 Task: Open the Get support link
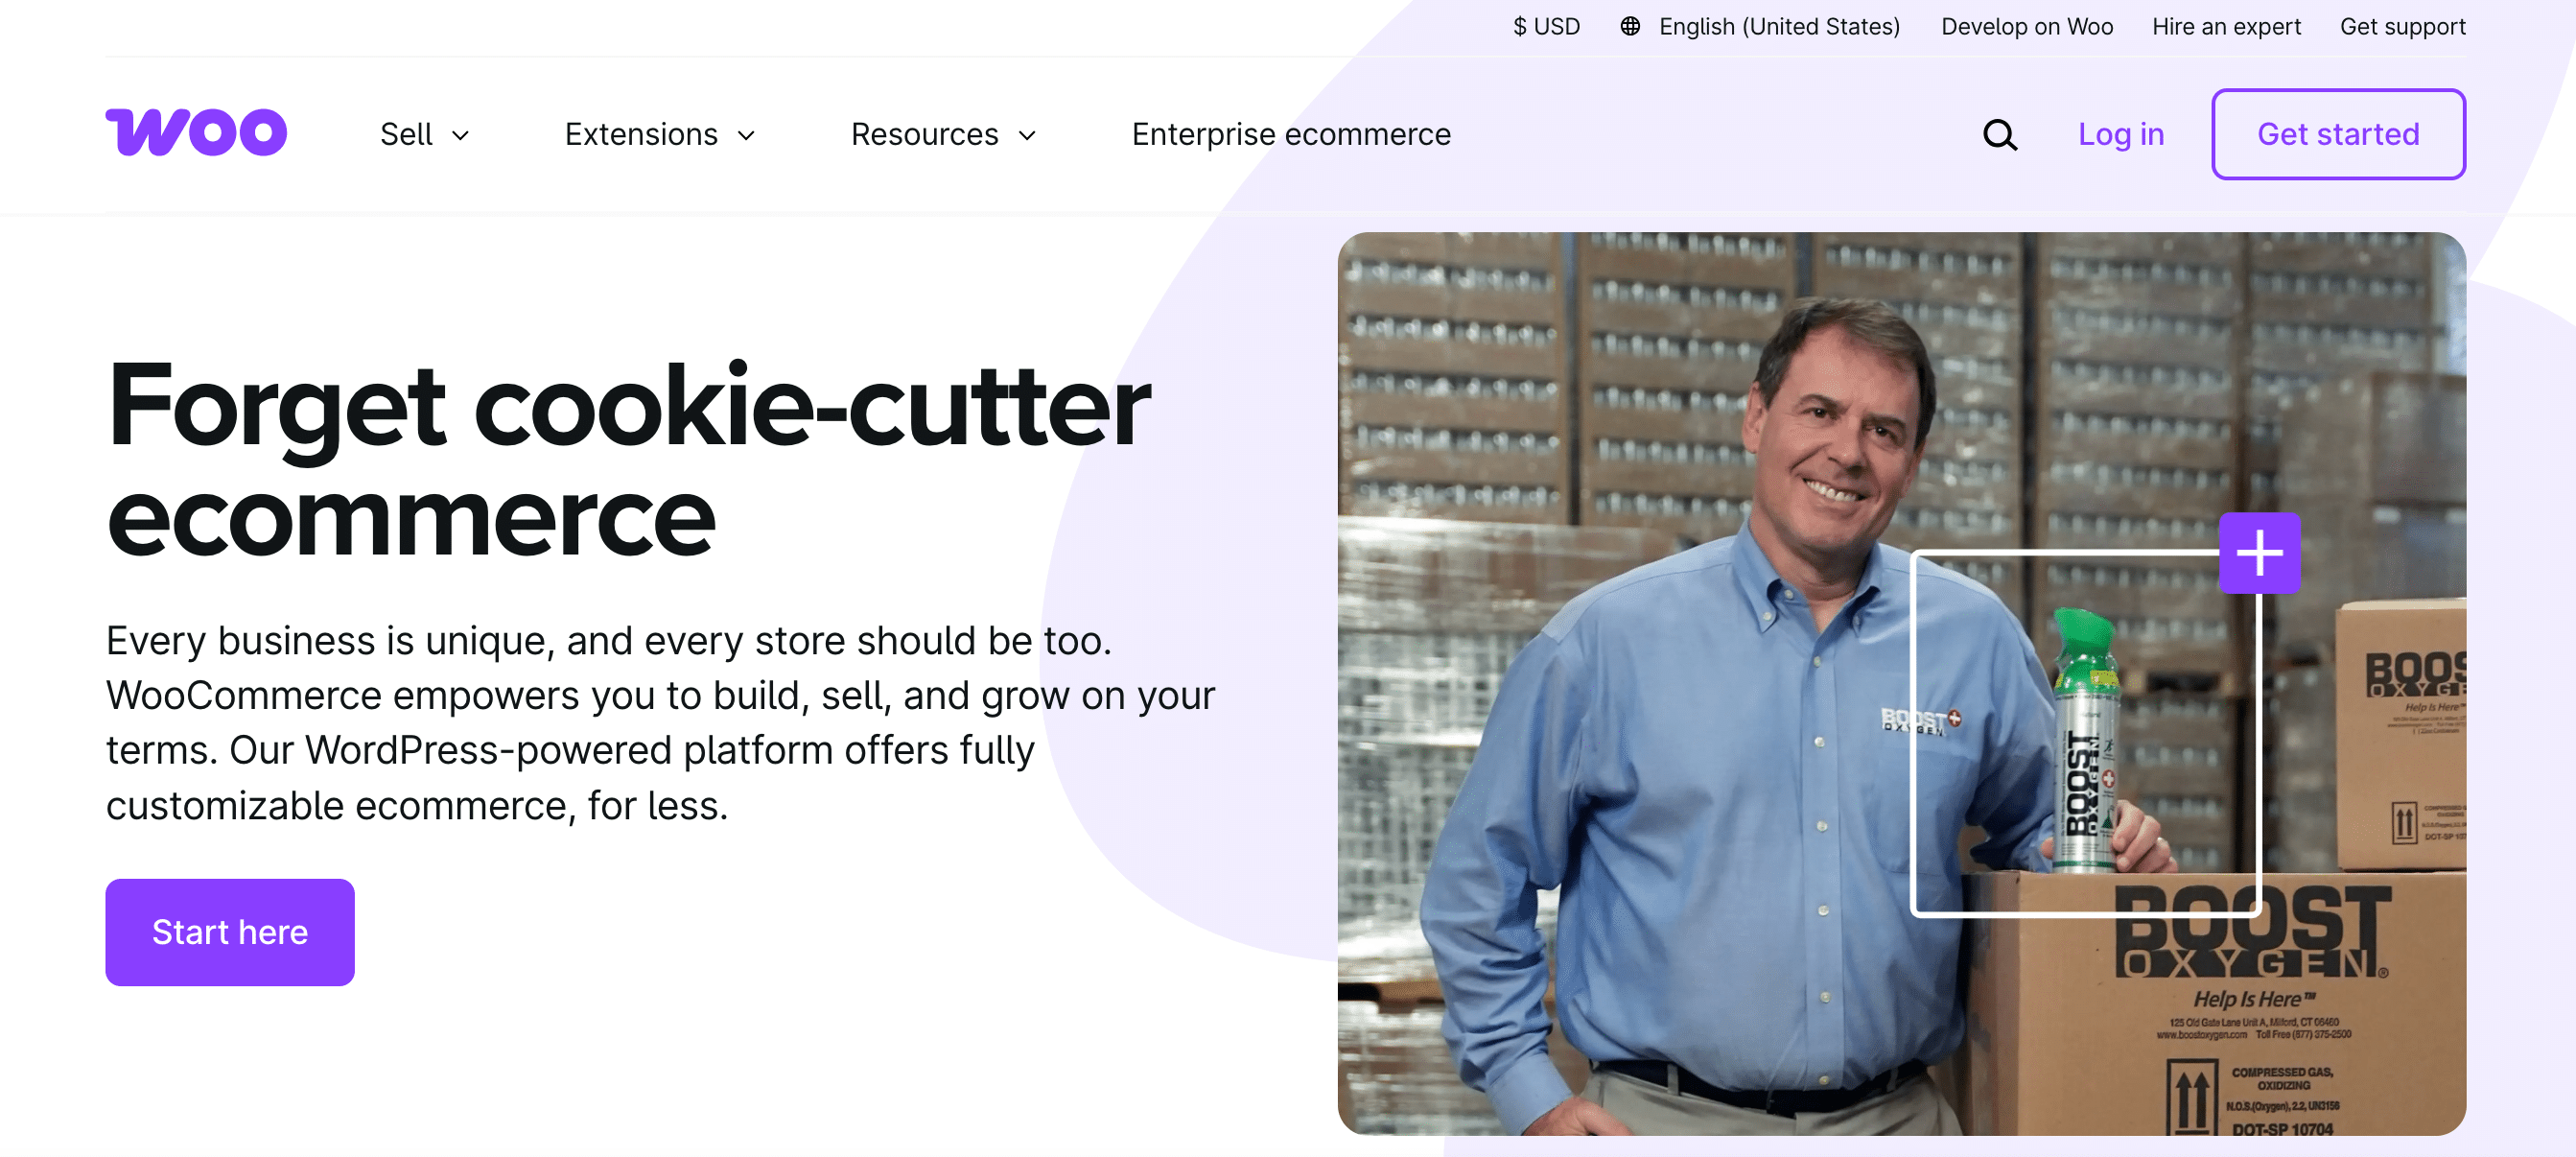(x=2402, y=27)
